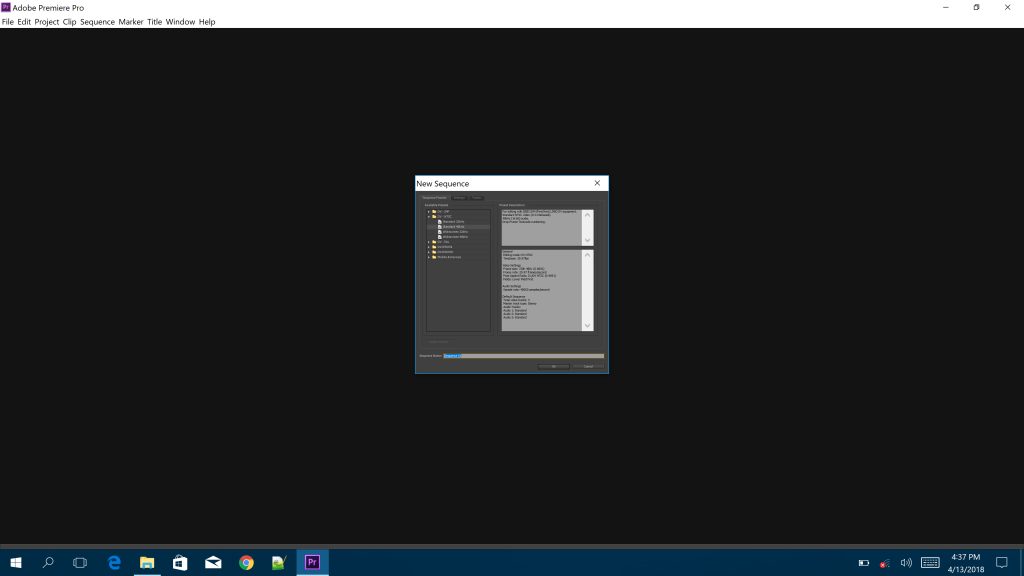Open Windows search from the taskbar
Image resolution: width=1024 pixels, height=576 pixels.
(48, 562)
